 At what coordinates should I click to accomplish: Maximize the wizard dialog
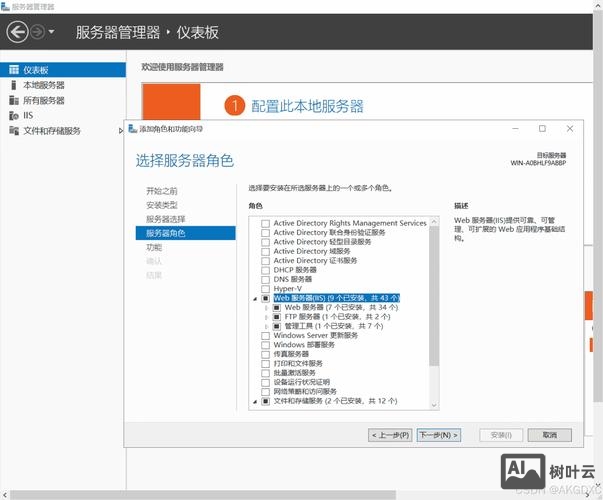(x=542, y=128)
